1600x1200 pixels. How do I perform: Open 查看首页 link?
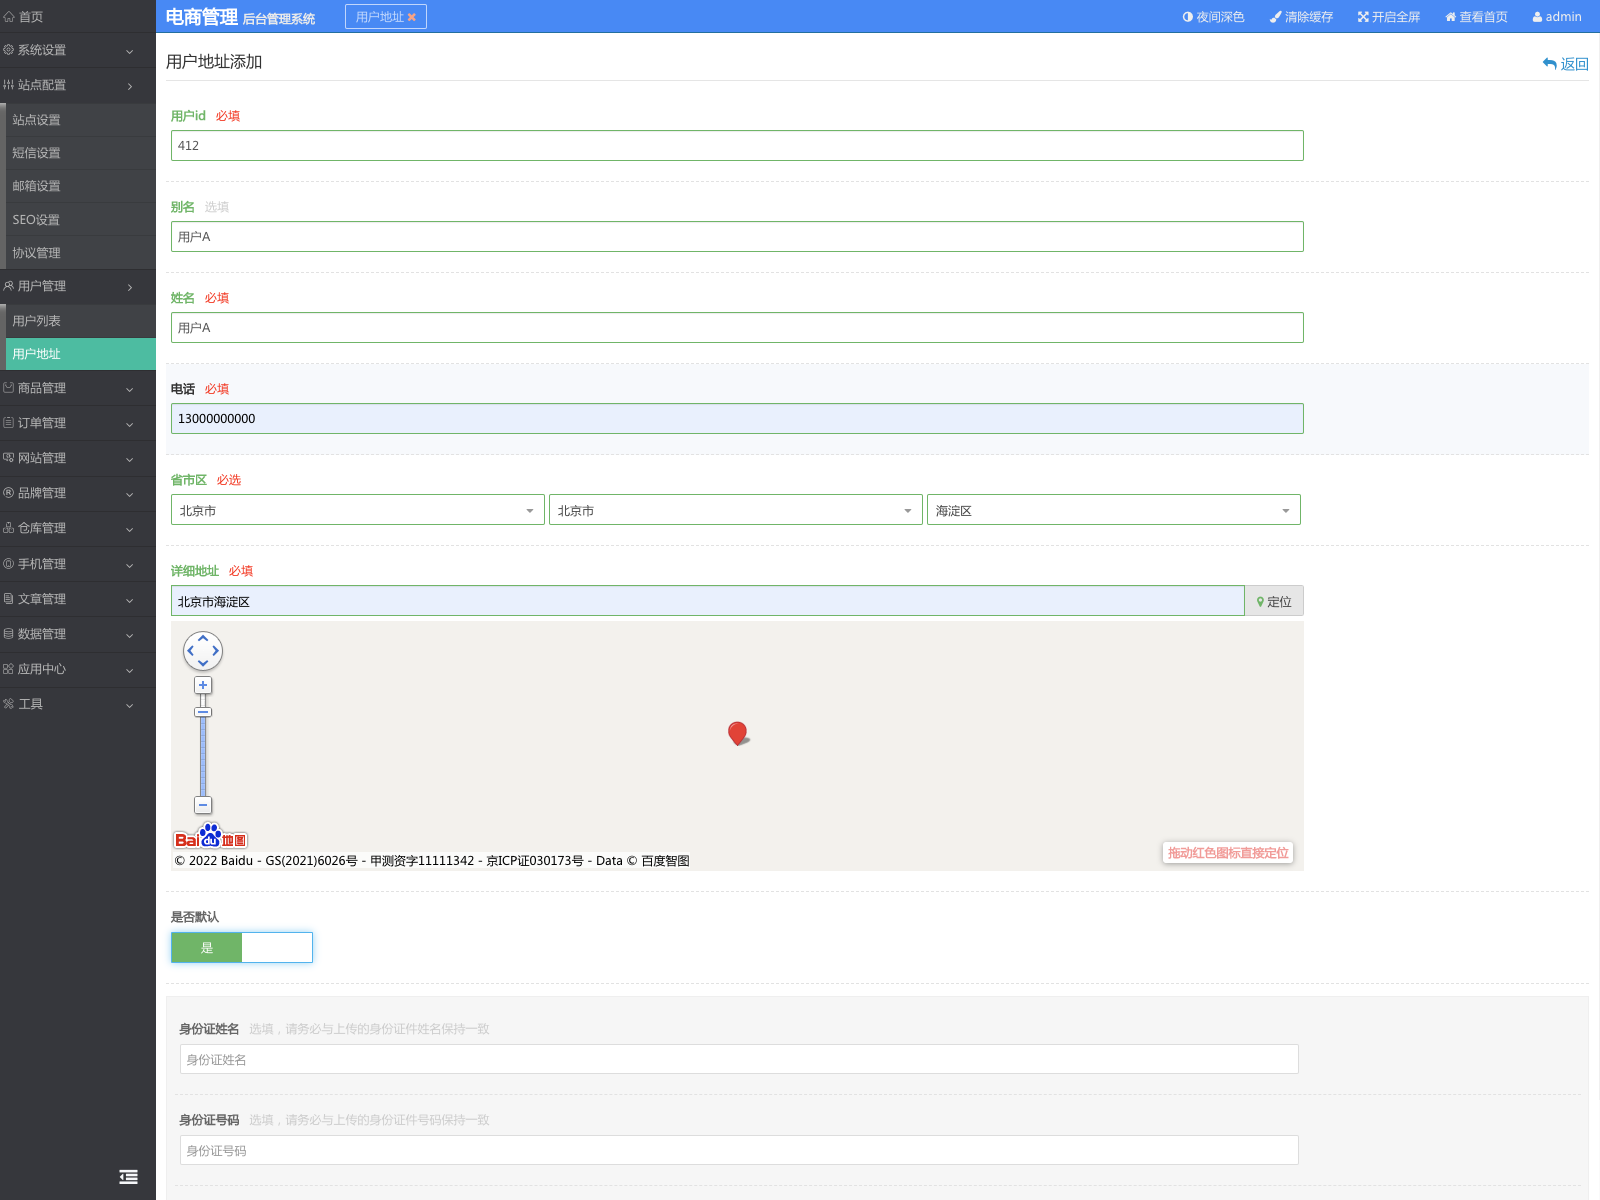click(x=1476, y=17)
